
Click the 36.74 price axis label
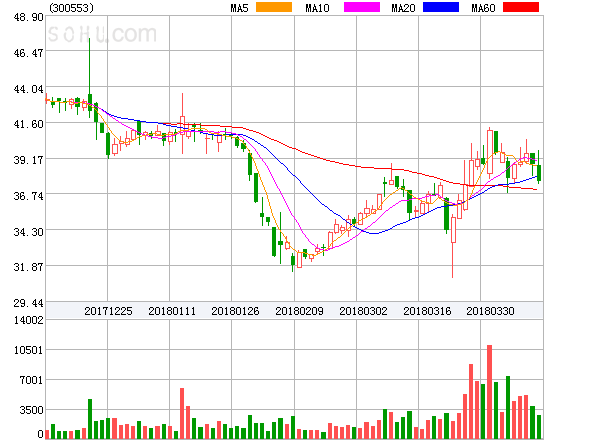pos(28,196)
